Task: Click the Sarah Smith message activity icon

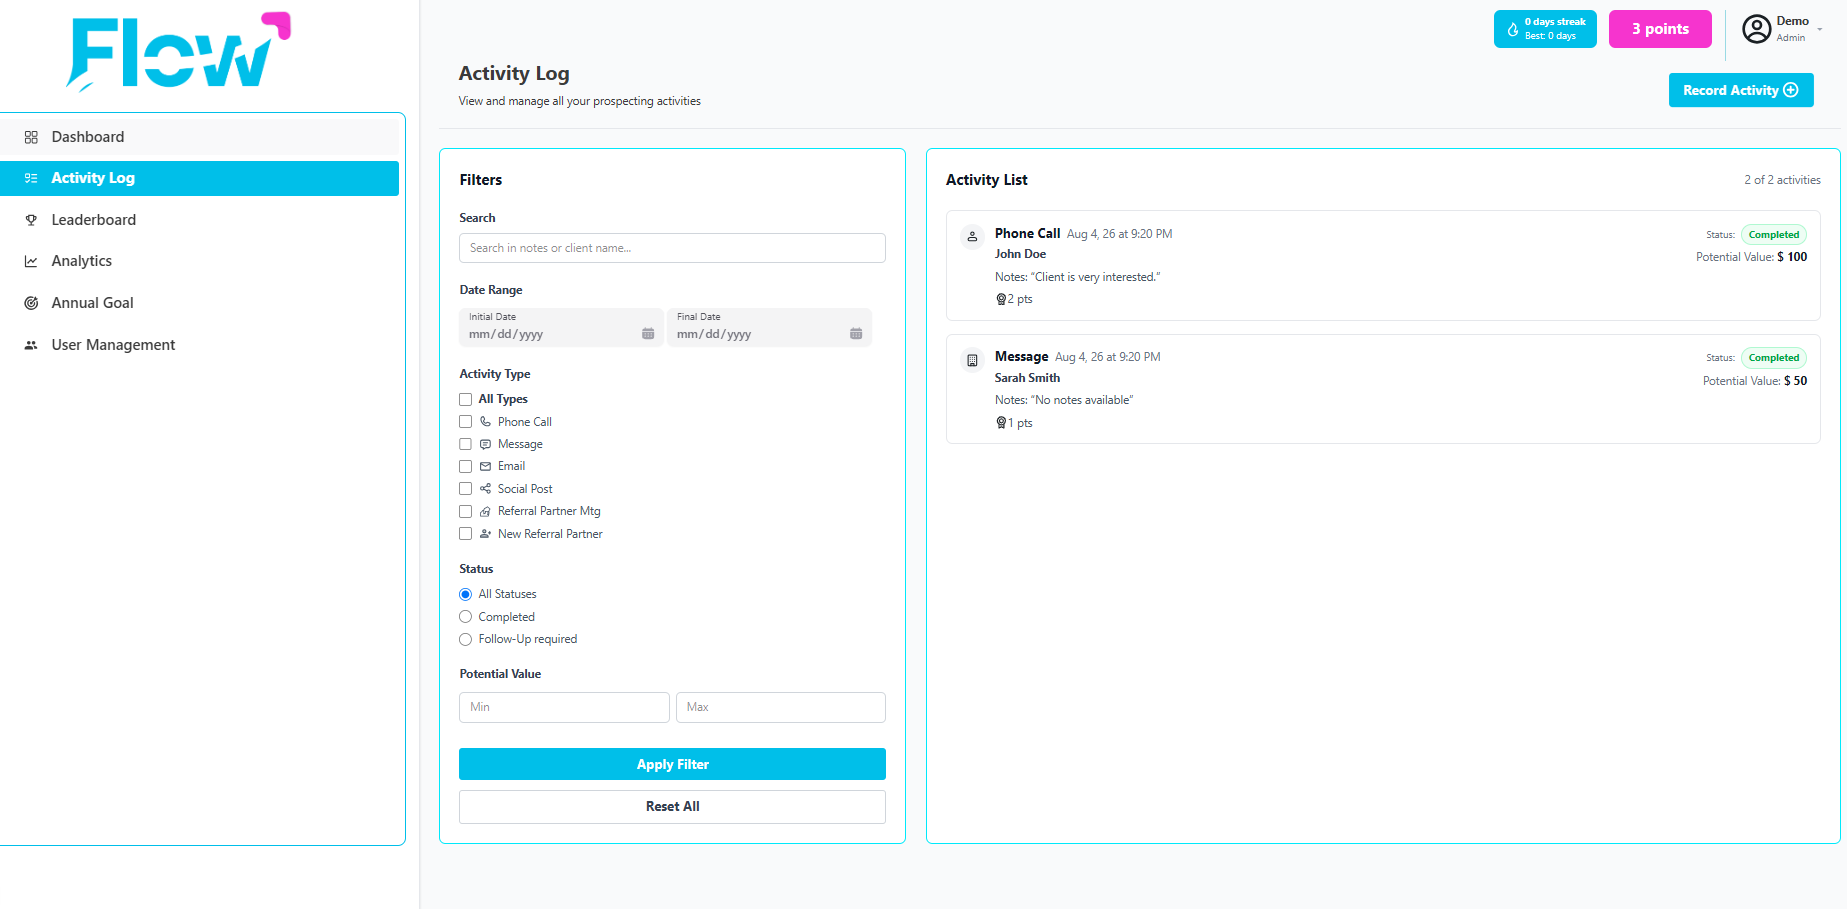Action: click(972, 360)
